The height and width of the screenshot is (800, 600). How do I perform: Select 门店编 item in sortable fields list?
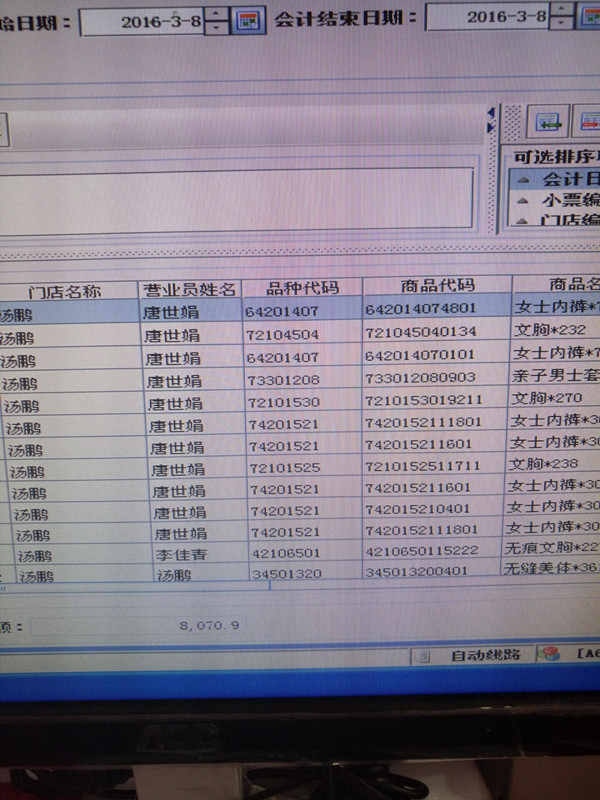click(565, 219)
